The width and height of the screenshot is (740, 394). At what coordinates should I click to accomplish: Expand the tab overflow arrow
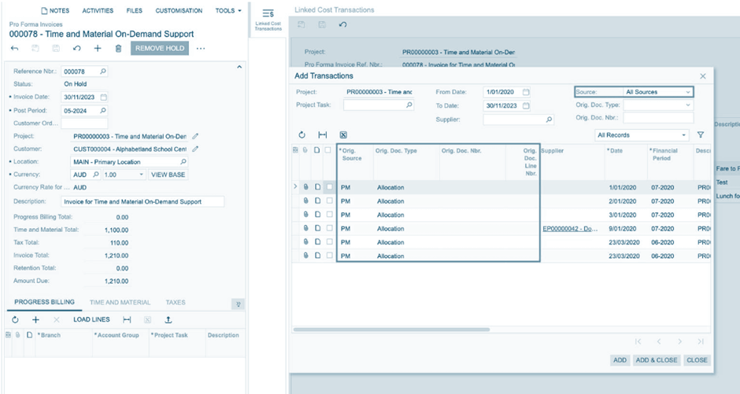coord(238,304)
